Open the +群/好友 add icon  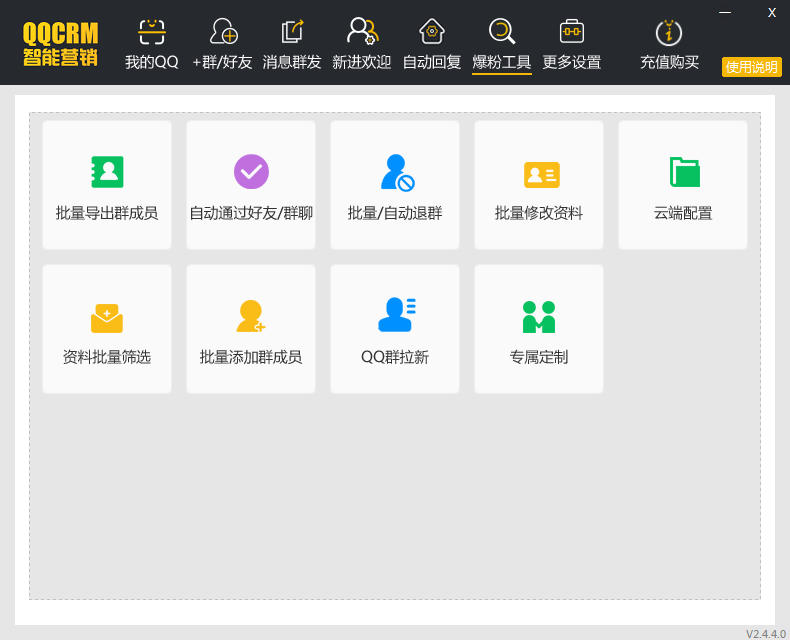[x=223, y=31]
